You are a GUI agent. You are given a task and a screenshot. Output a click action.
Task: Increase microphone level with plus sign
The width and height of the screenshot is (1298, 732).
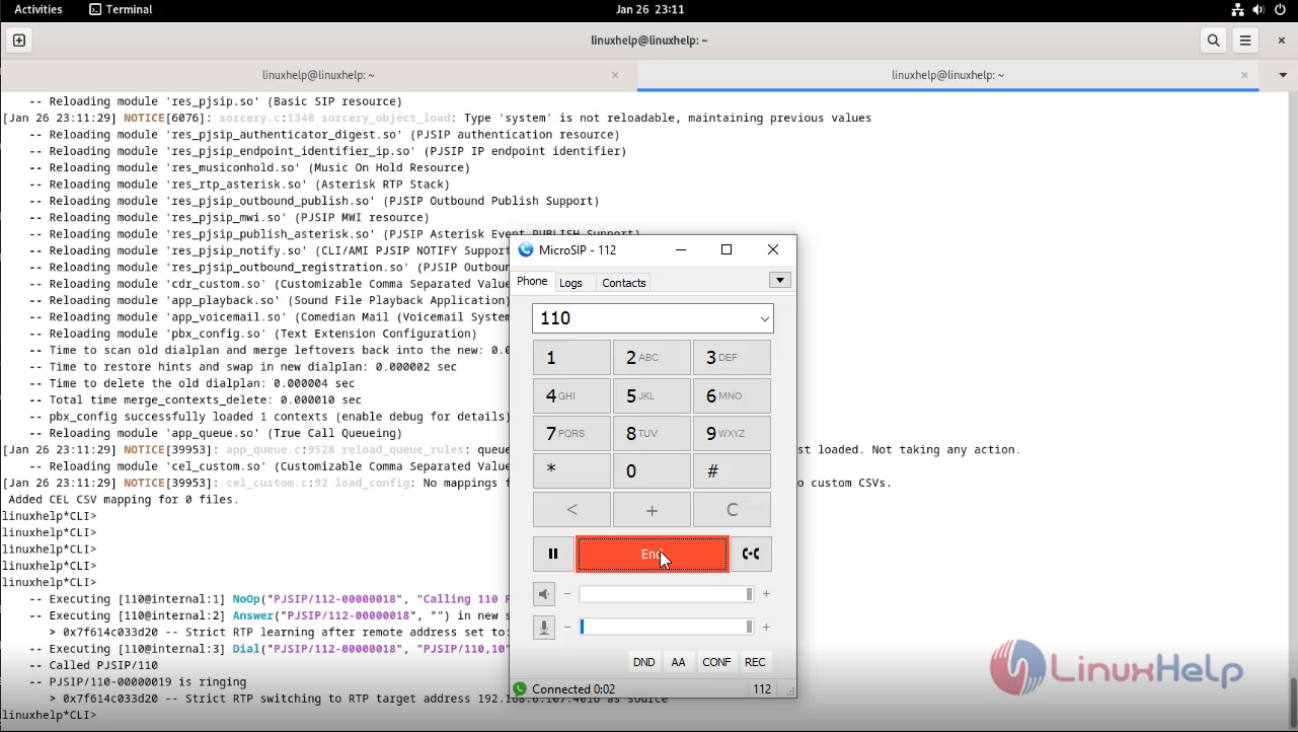pyautogui.click(x=766, y=627)
